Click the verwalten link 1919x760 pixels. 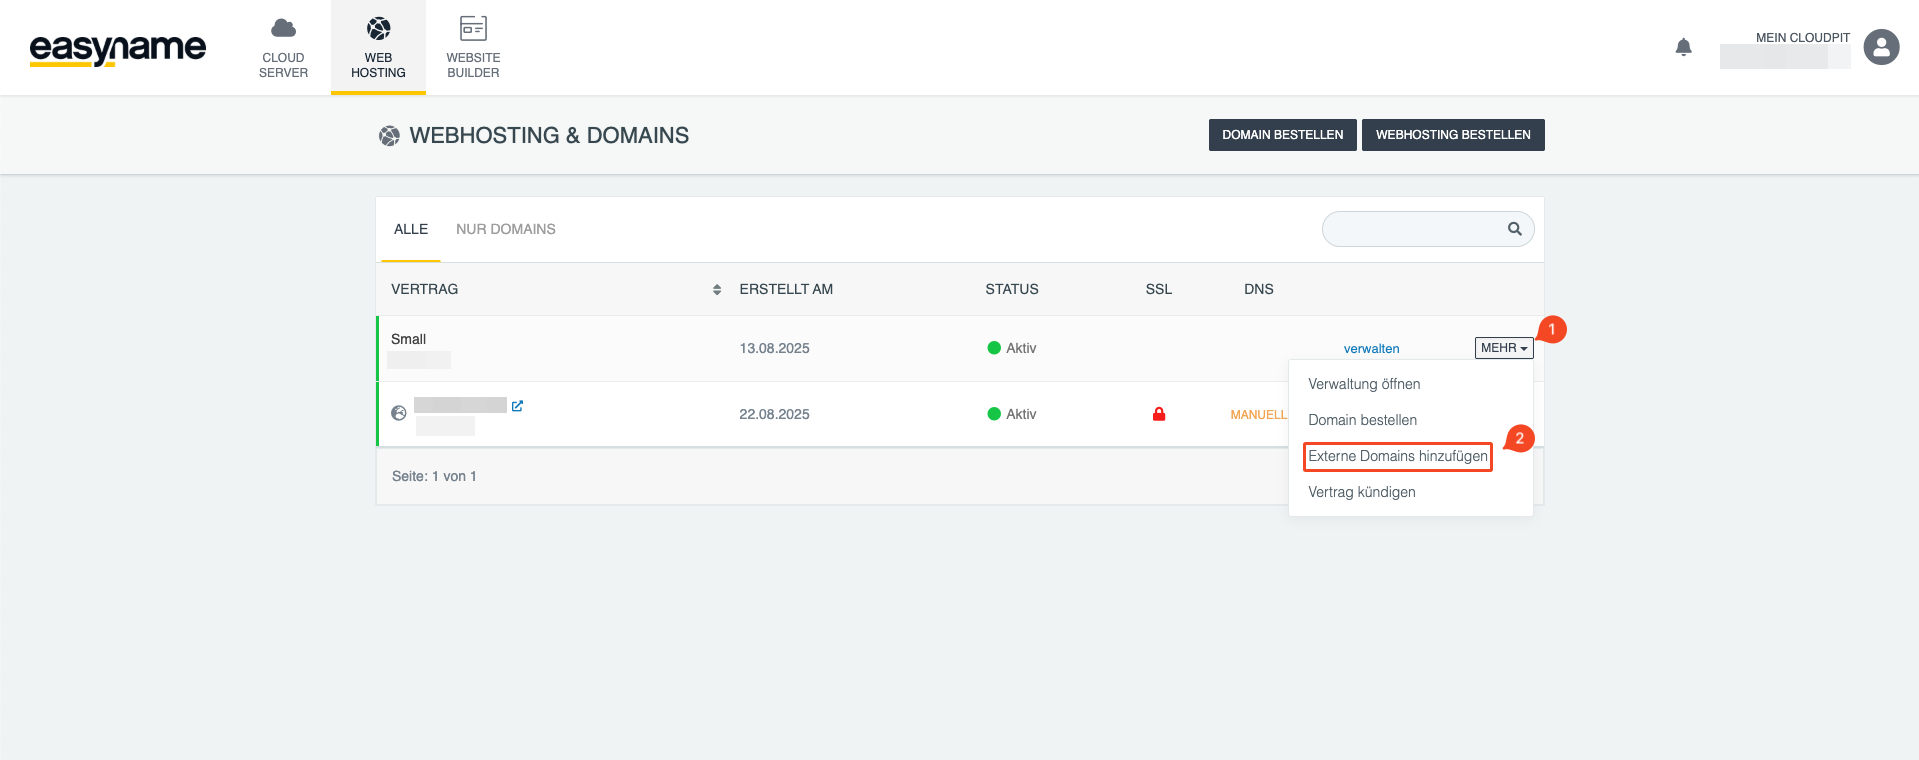[x=1371, y=349]
